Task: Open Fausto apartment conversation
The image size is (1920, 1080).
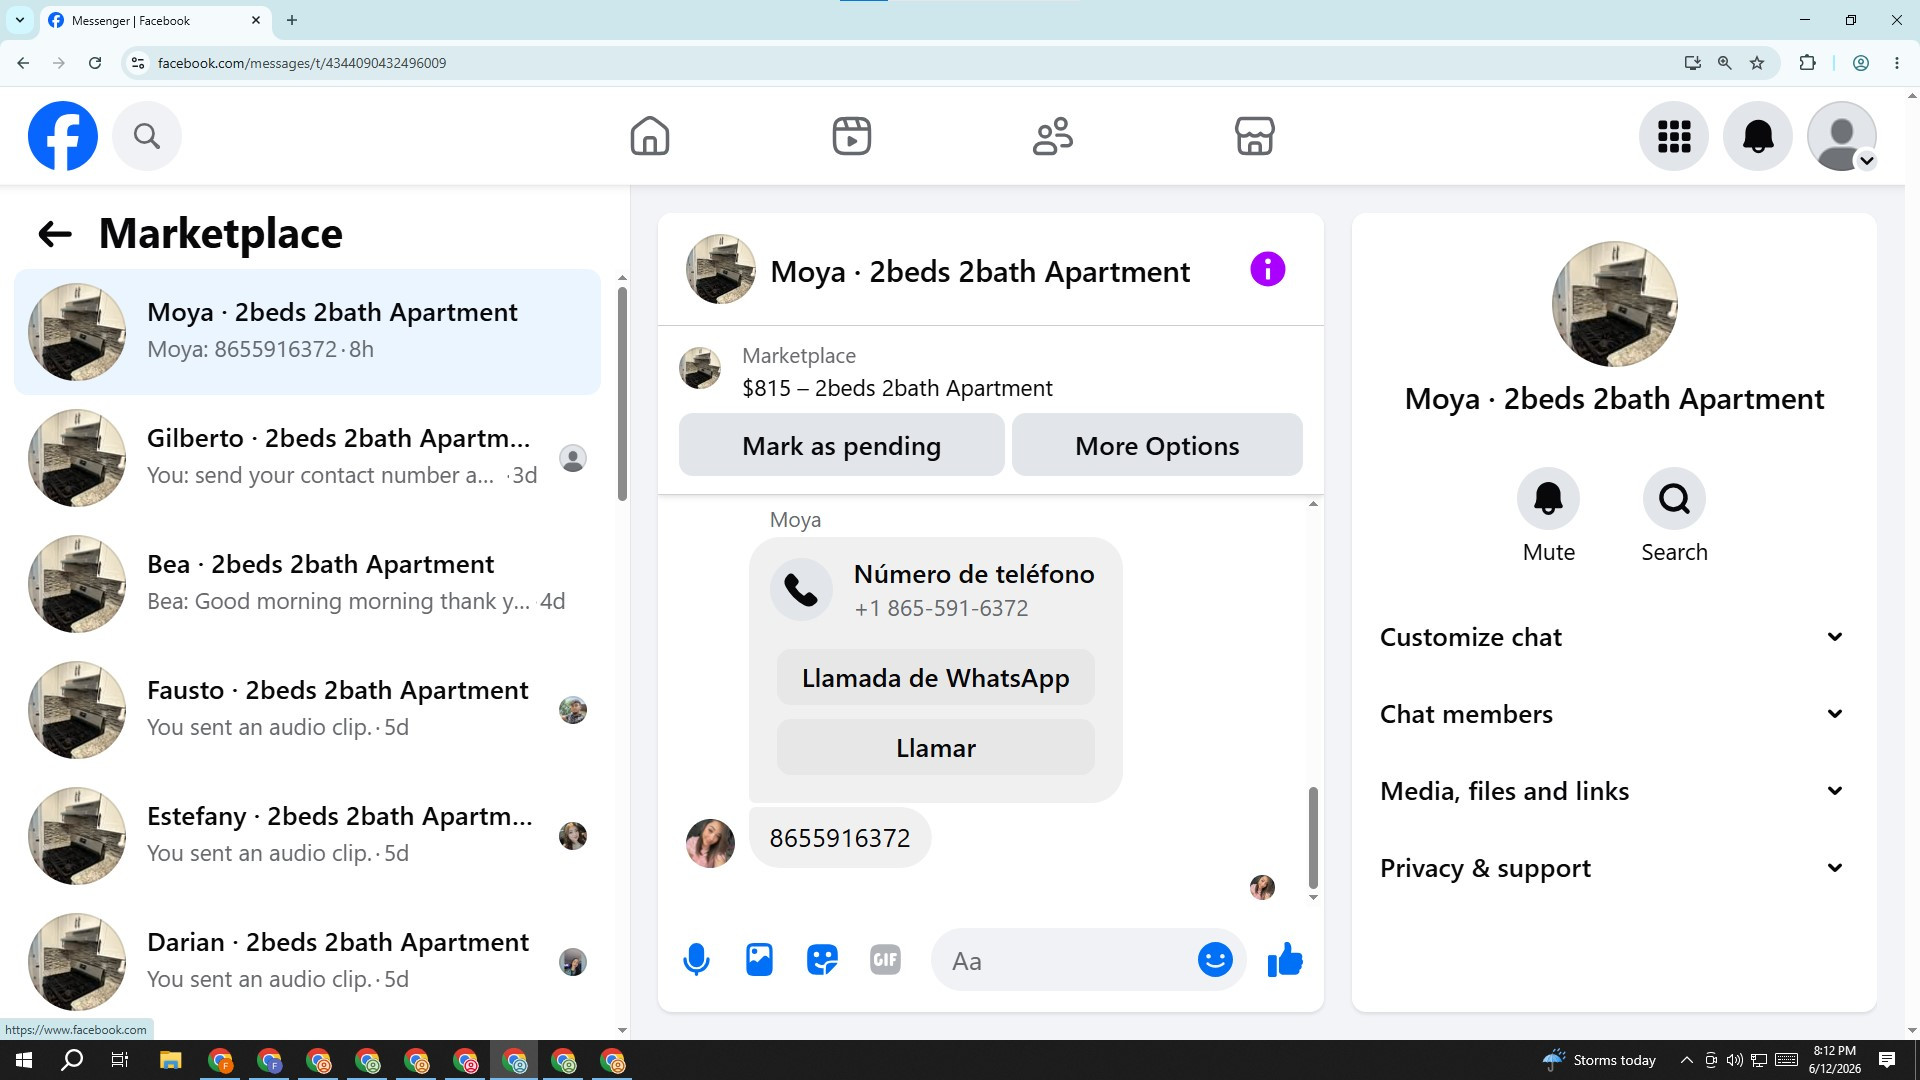Action: point(308,710)
